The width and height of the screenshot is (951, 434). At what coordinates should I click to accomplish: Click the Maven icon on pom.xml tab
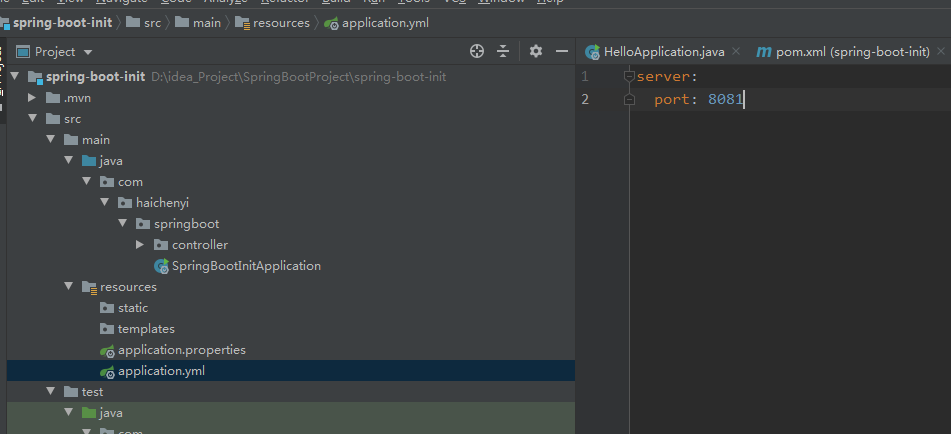(x=764, y=52)
